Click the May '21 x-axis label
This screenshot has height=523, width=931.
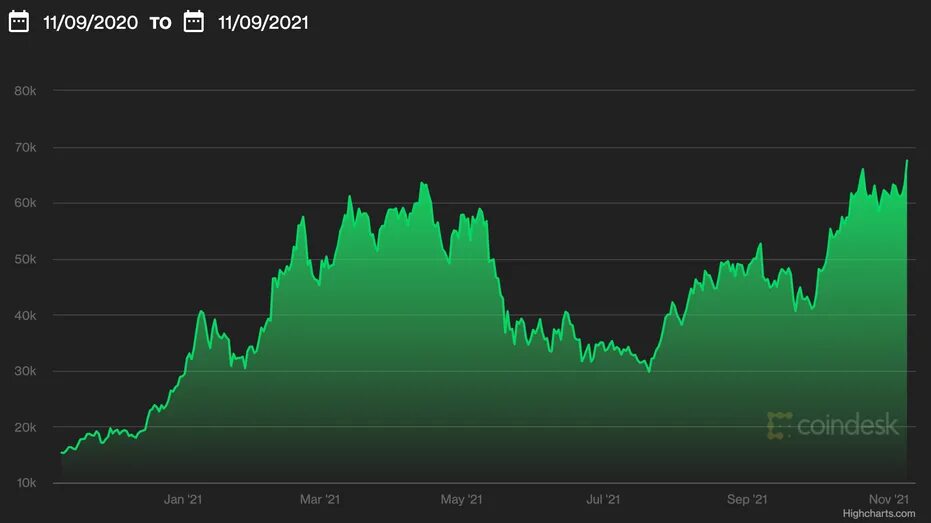point(461,499)
